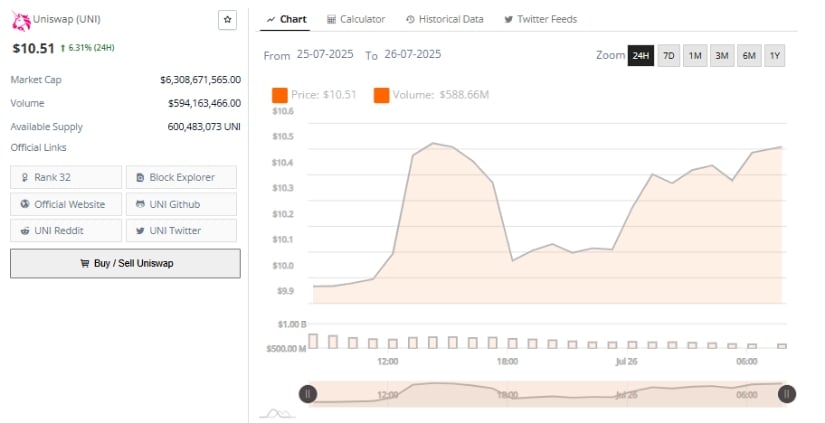825x423 pixels.
Task: Click the UNI Reddit icon
Action: (25, 230)
